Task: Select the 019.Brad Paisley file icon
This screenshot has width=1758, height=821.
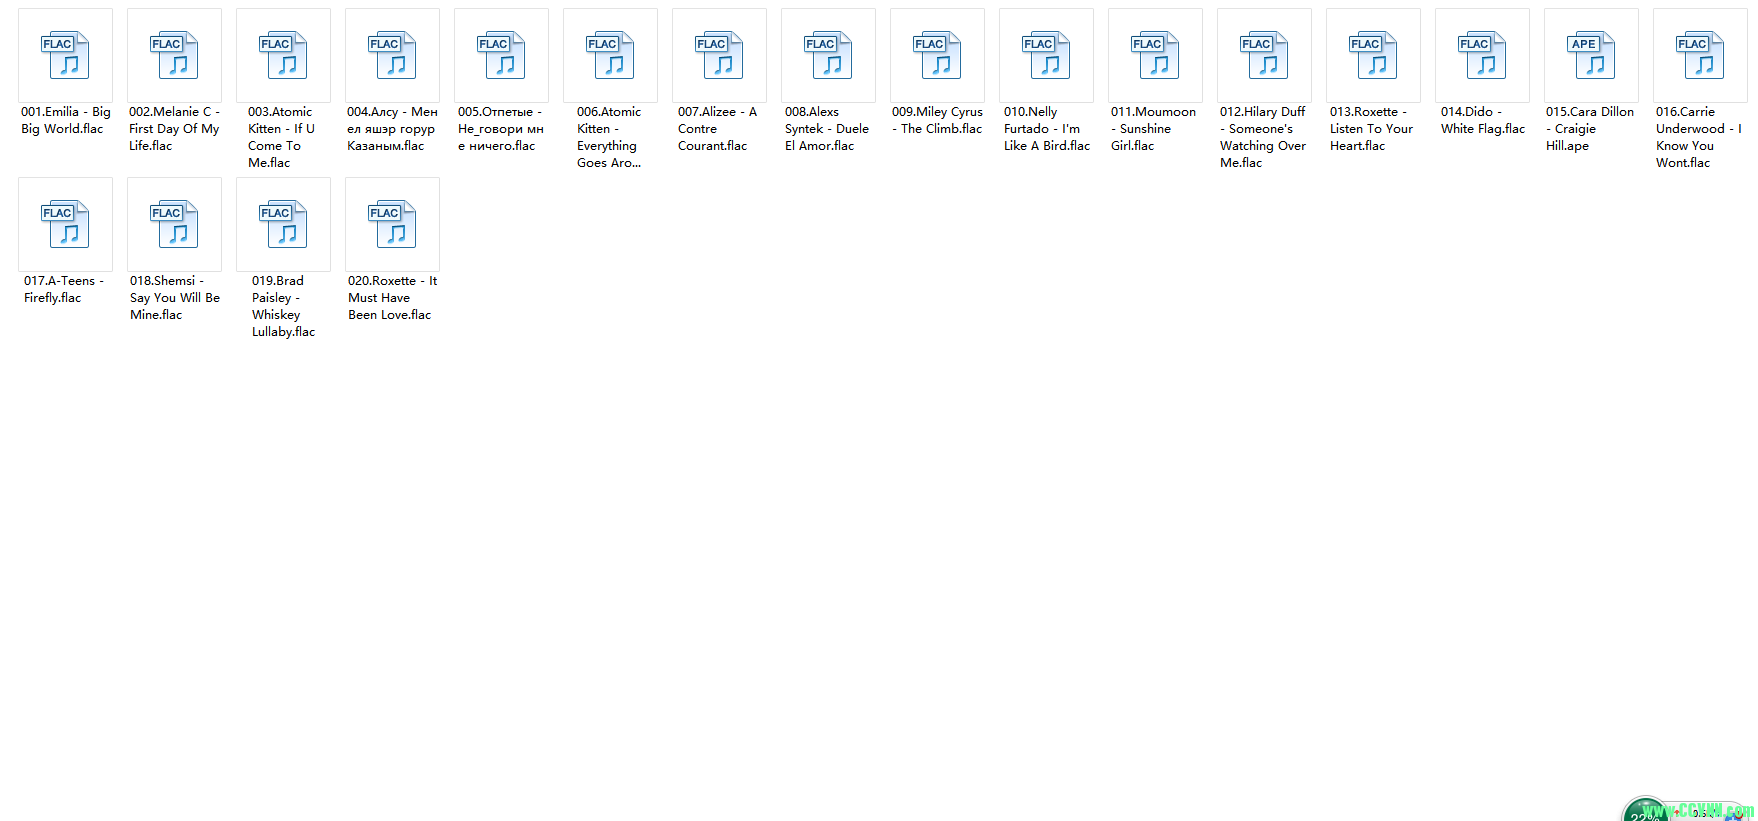Action: (x=283, y=224)
